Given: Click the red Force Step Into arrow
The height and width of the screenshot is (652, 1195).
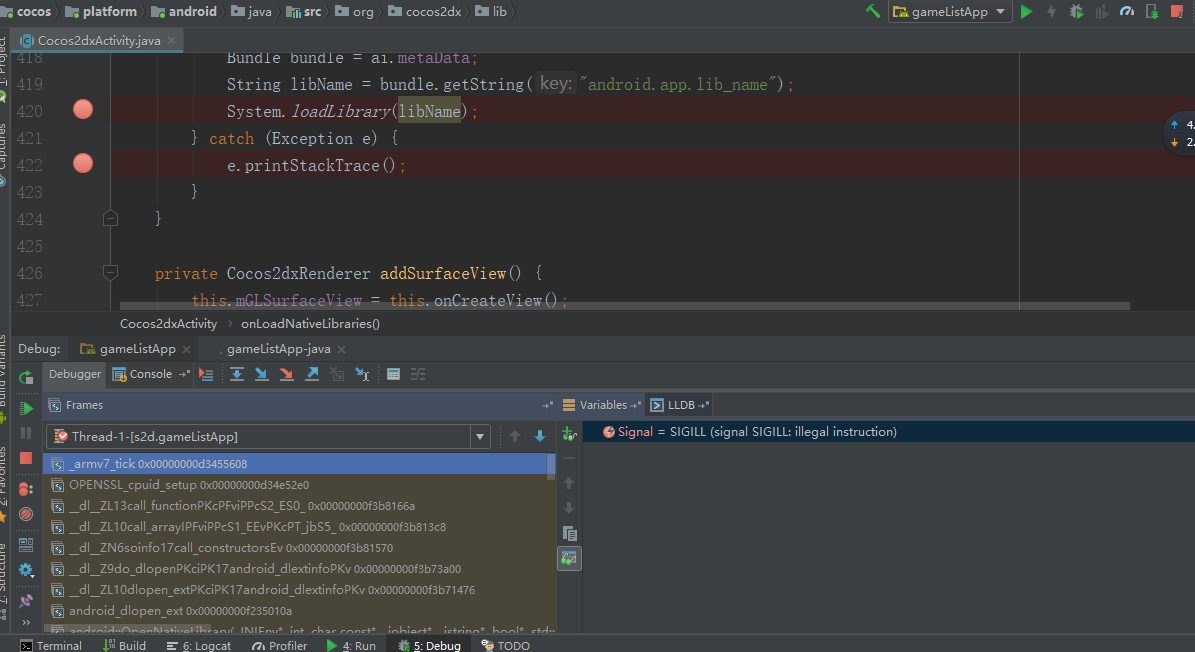Looking at the screenshot, I should coord(286,374).
